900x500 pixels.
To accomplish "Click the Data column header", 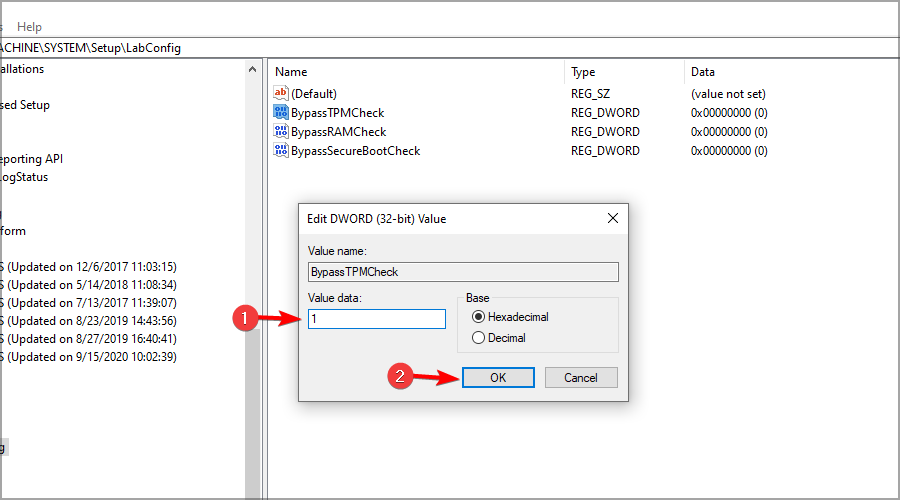I will [x=780, y=72].
